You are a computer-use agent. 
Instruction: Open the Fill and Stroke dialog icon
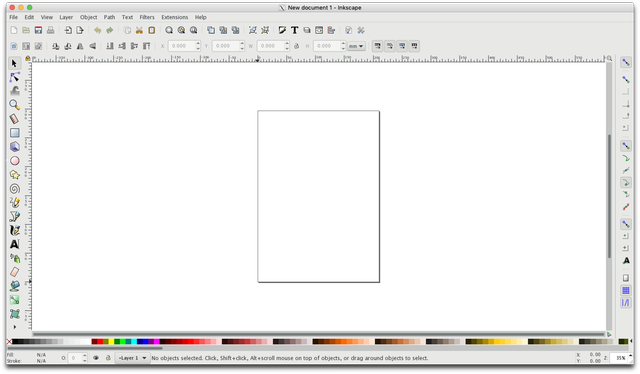(282, 30)
